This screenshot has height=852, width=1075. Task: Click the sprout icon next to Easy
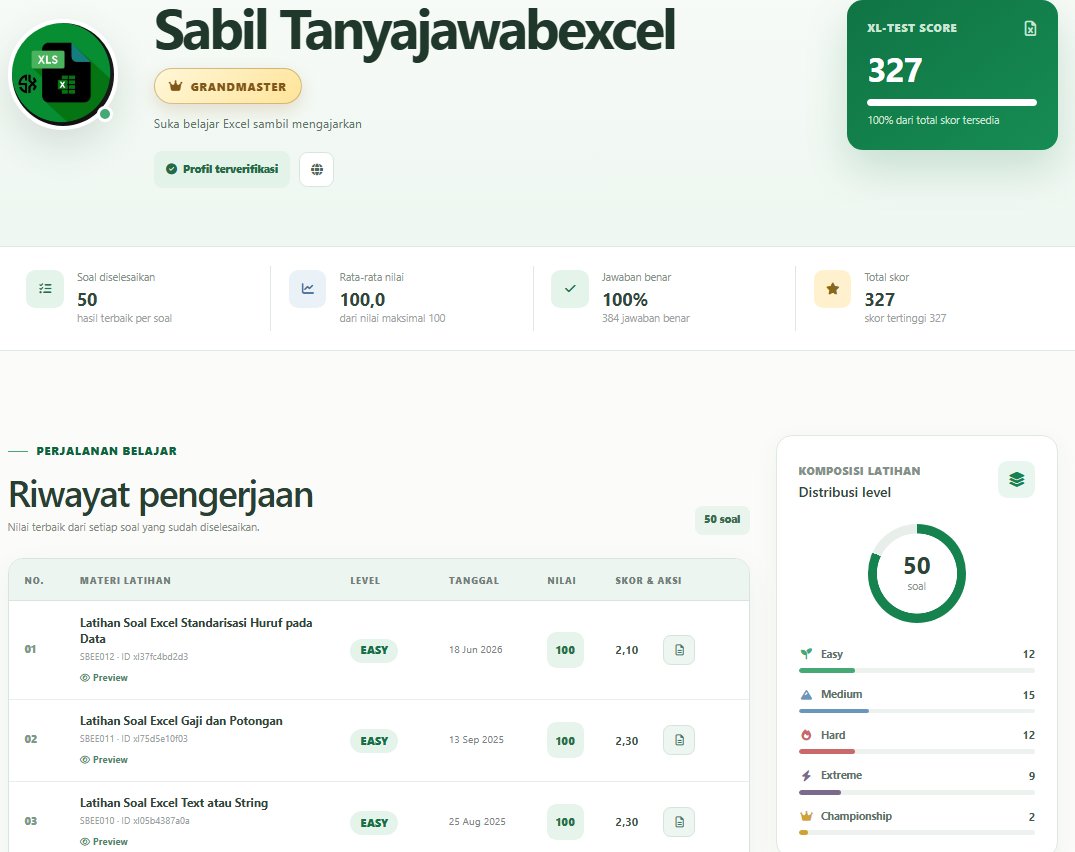coord(806,654)
